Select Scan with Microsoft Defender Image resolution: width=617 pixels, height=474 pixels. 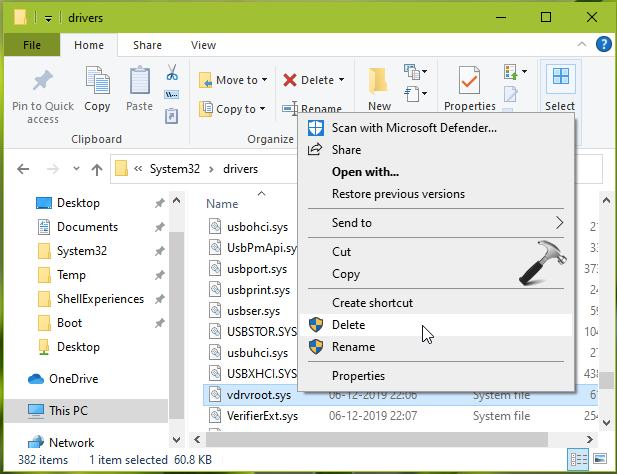[x=413, y=128]
